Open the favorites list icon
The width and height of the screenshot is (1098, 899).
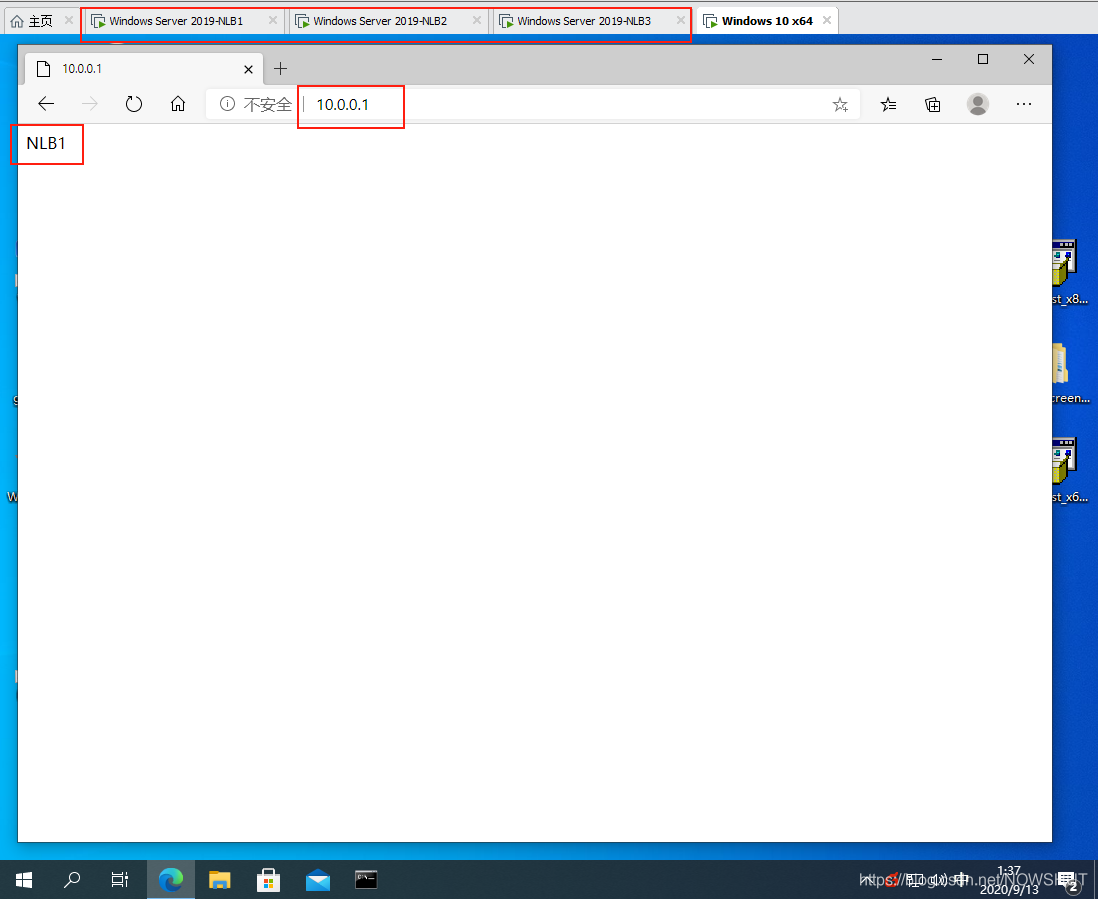coord(888,104)
